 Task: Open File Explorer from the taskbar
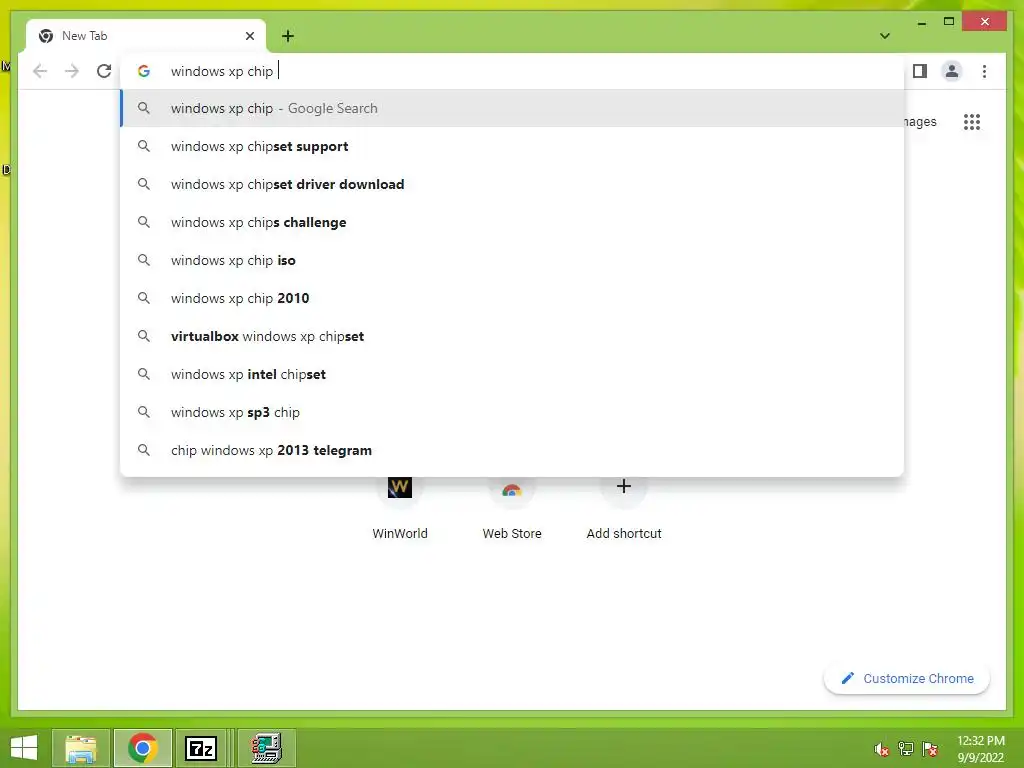81,748
